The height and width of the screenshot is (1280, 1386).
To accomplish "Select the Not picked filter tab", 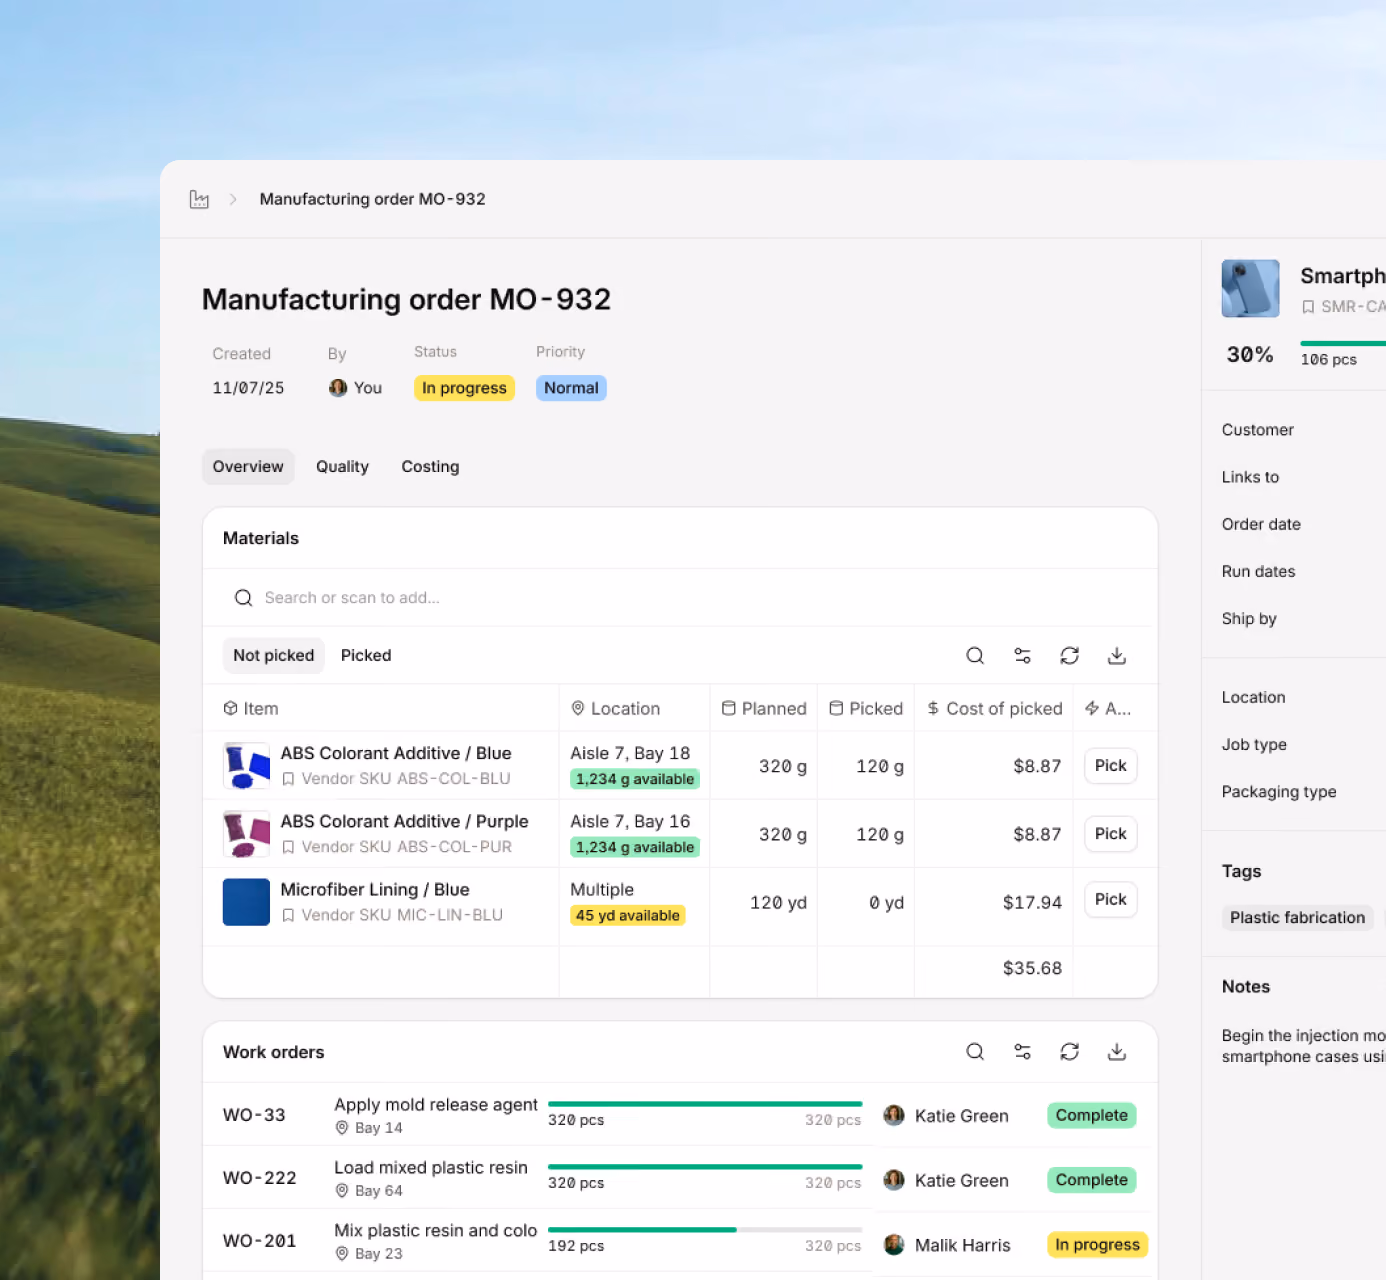I will tap(274, 656).
